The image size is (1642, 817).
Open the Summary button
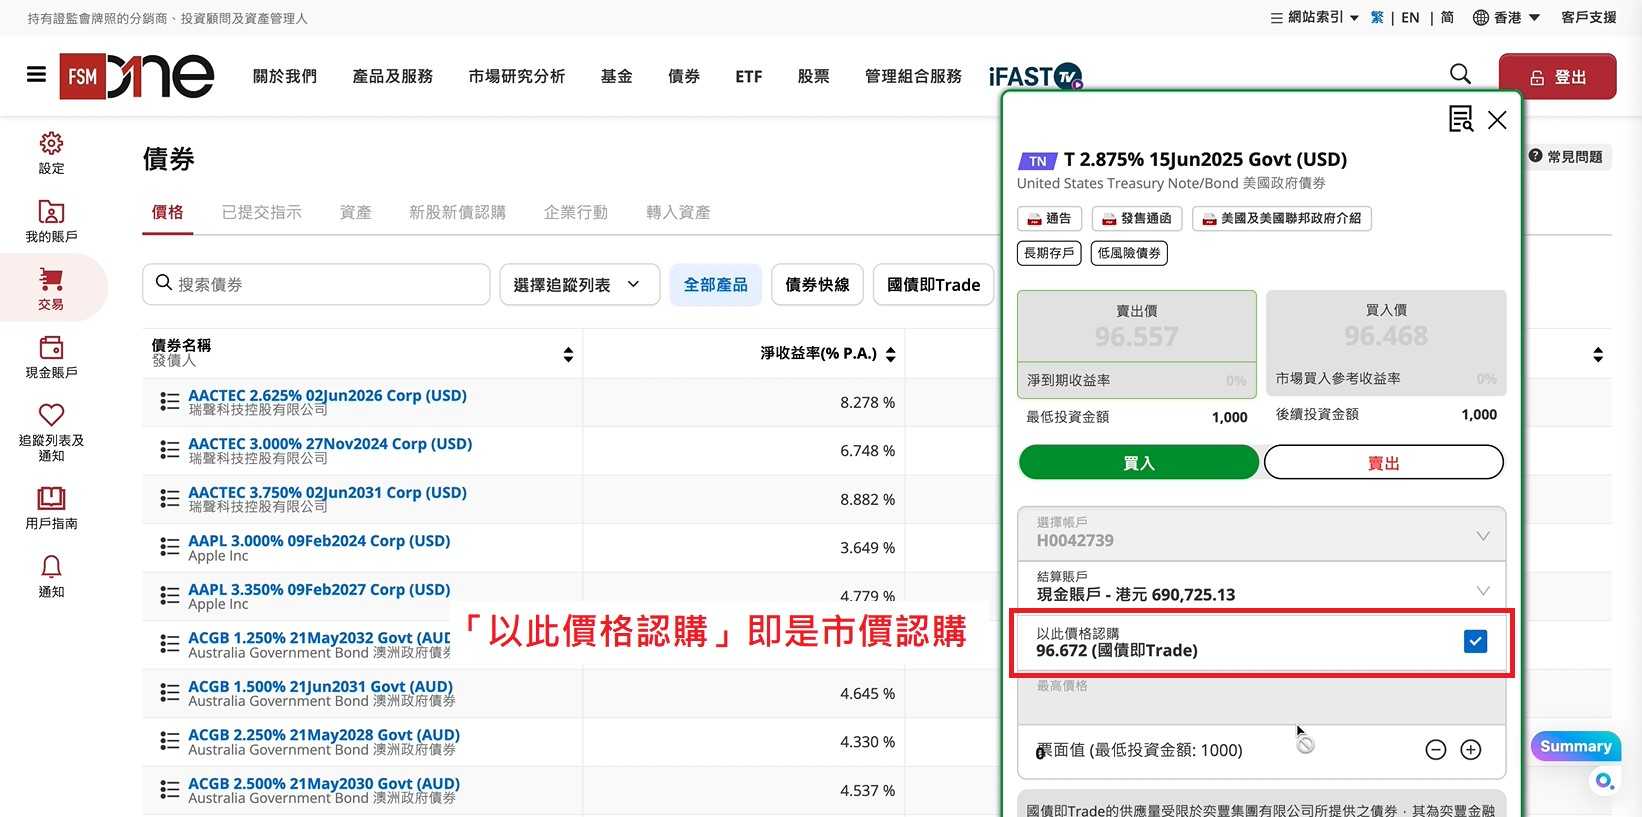point(1576,746)
